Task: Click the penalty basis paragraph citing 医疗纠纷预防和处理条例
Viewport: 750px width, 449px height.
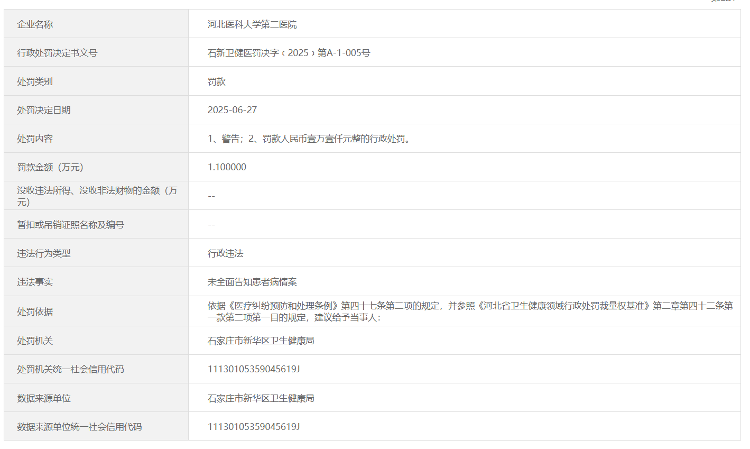Action: 470,311
